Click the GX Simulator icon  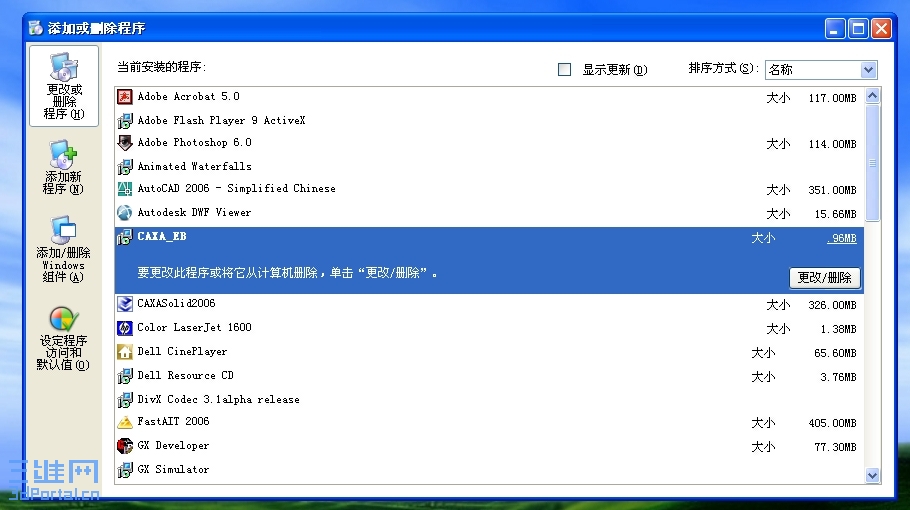point(125,469)
